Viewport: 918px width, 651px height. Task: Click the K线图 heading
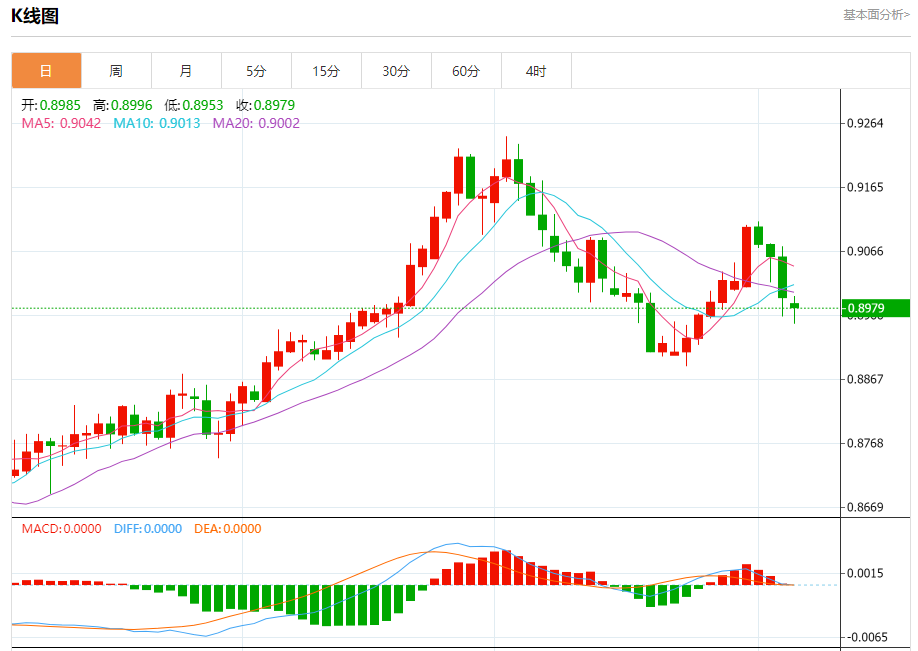[x=35, y=16]
